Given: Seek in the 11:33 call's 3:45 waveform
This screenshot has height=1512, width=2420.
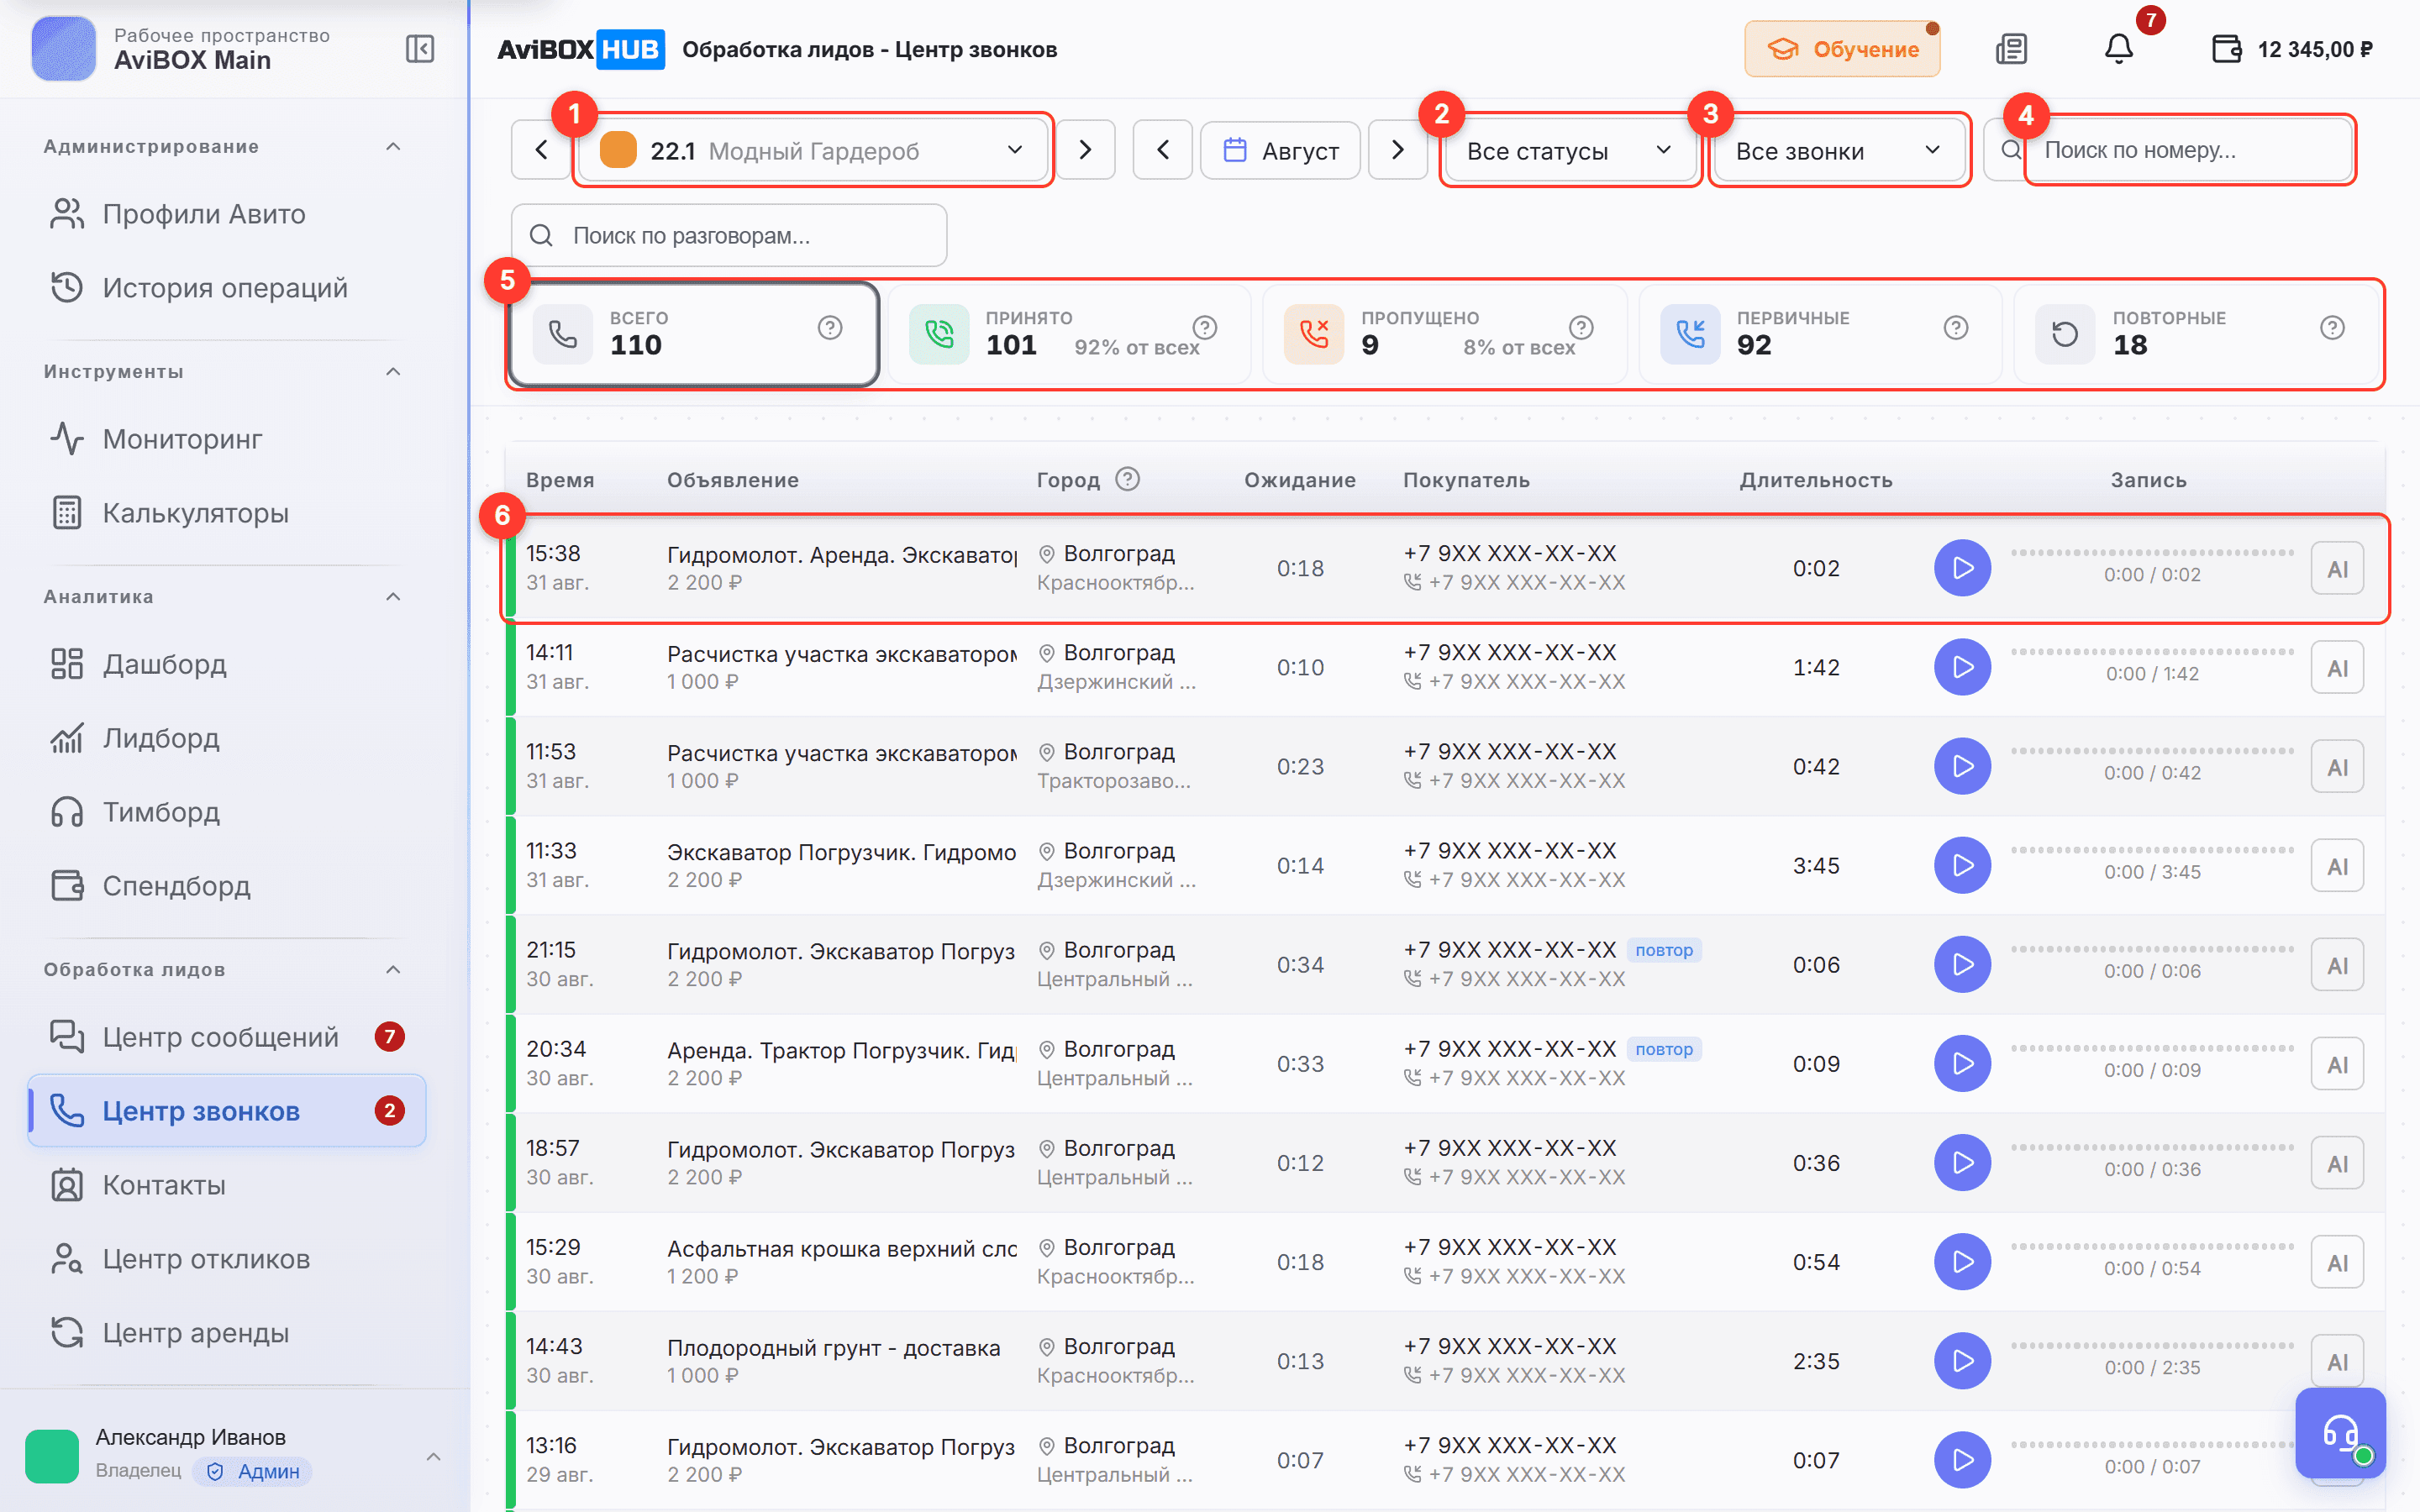Looking at the screenshot, I should pos(2152,849).
